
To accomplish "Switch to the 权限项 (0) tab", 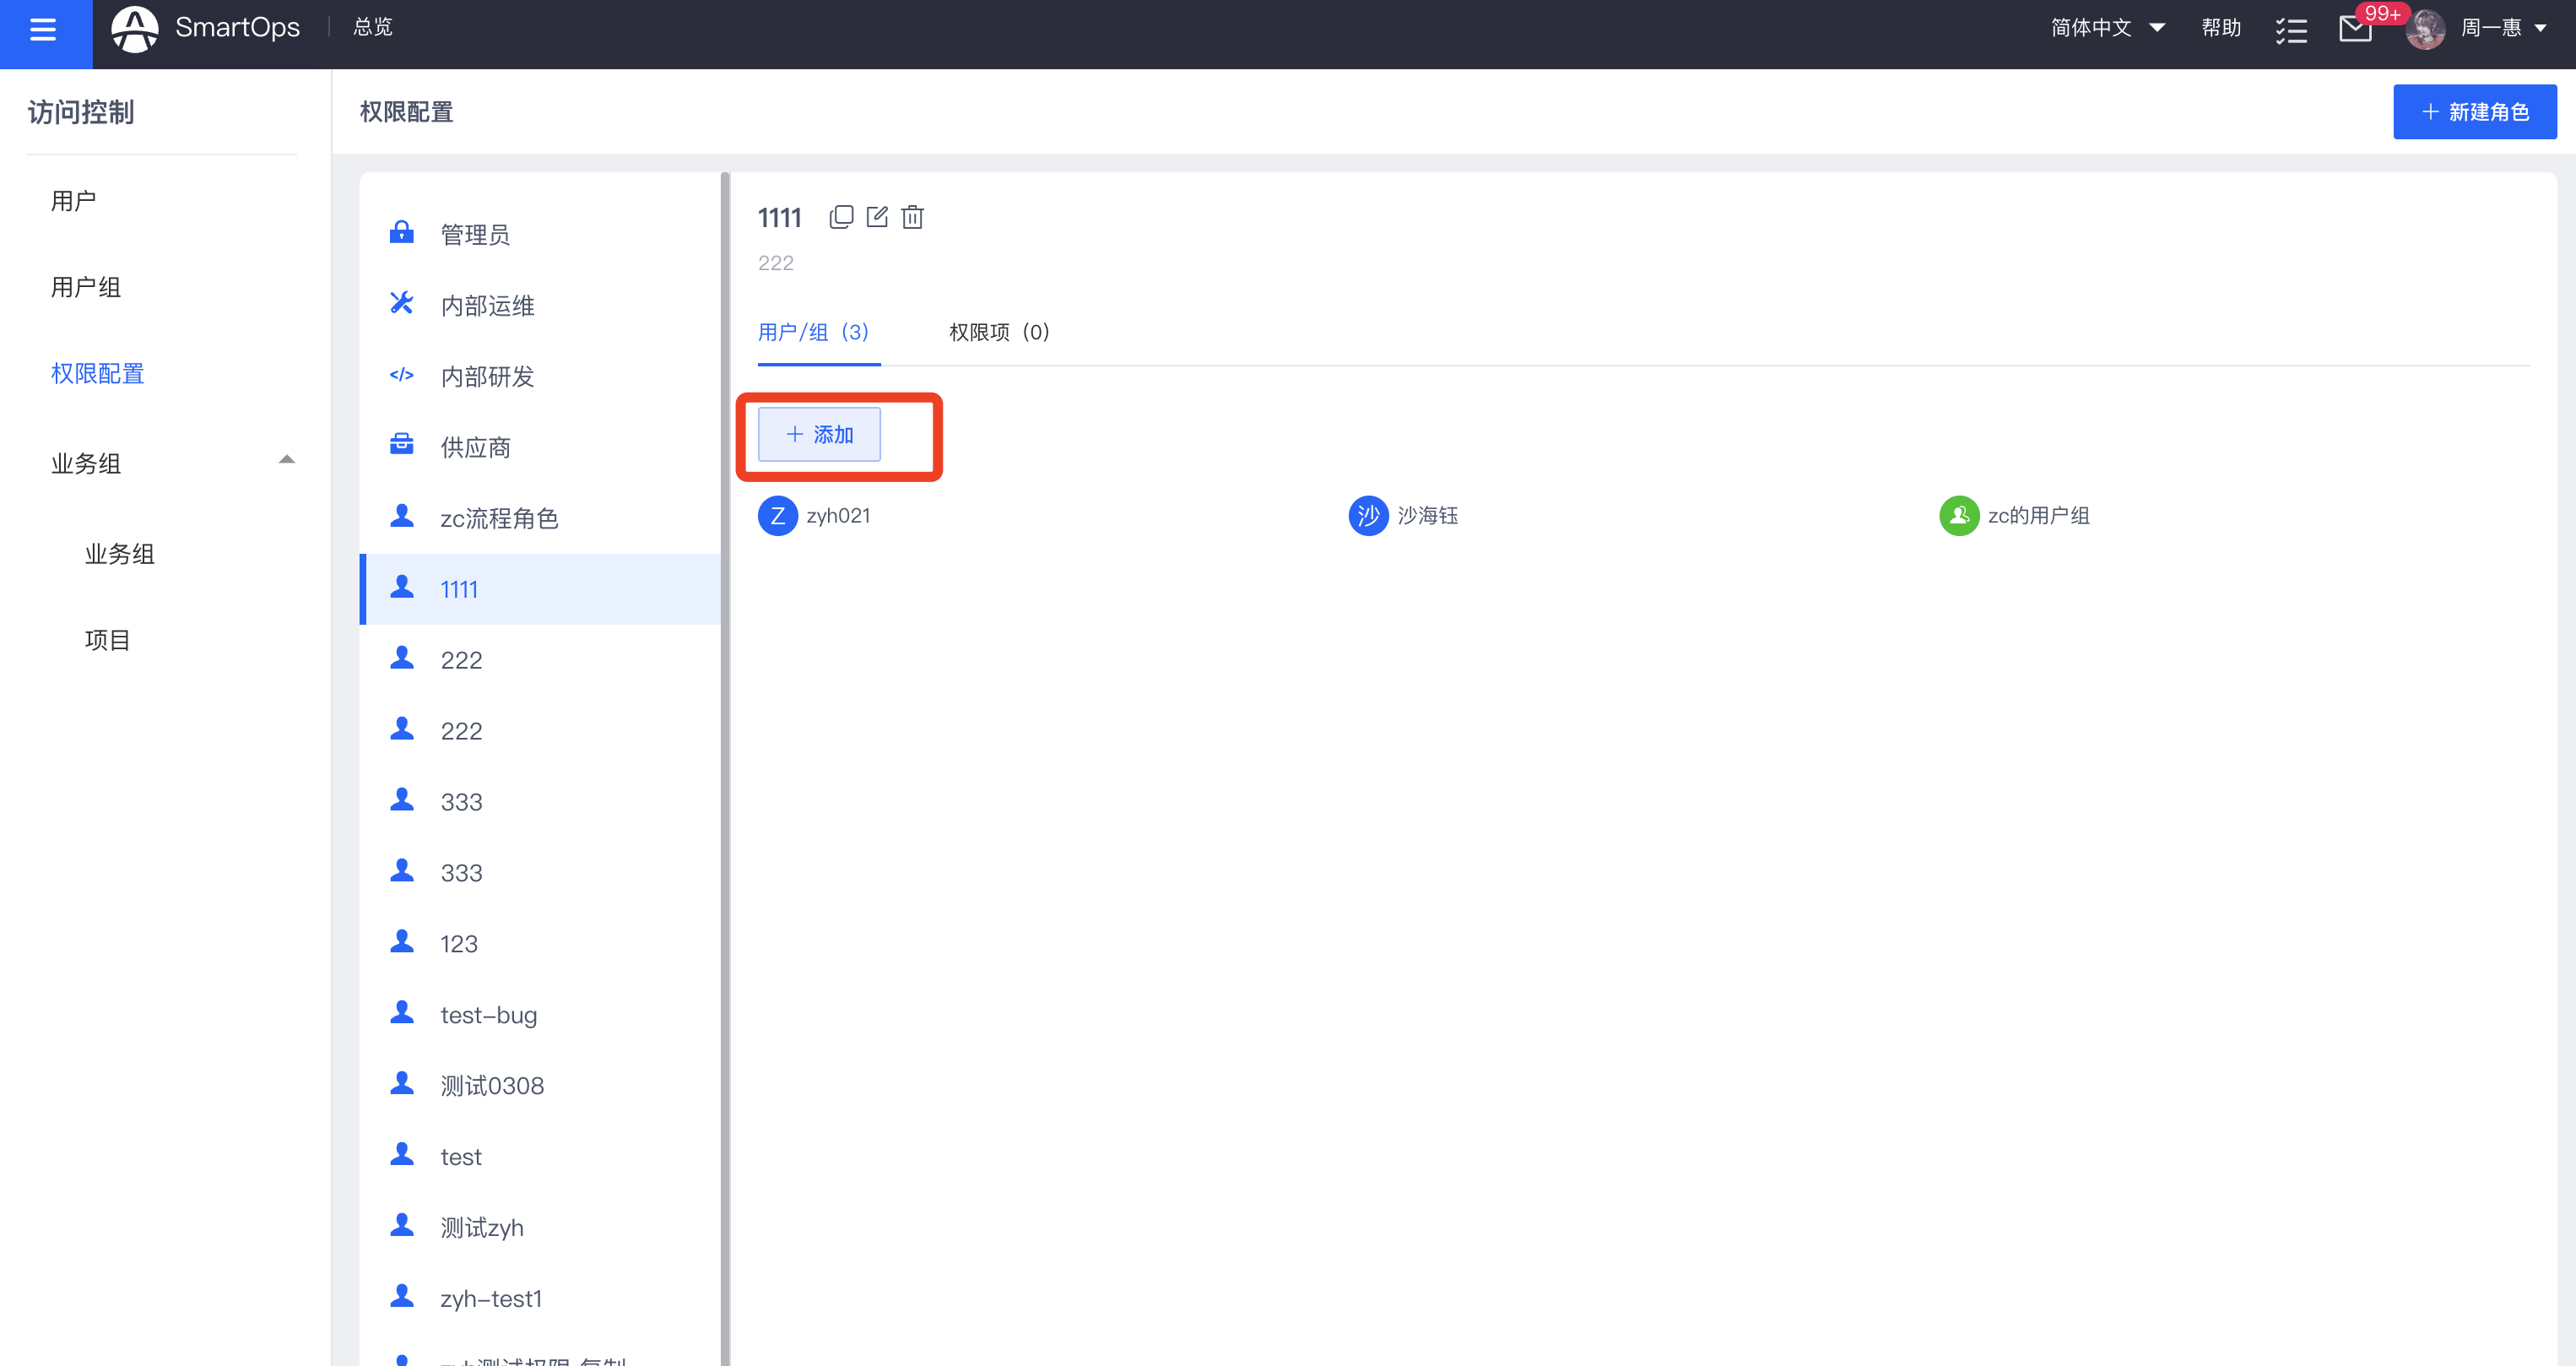I will pos(998,332).
